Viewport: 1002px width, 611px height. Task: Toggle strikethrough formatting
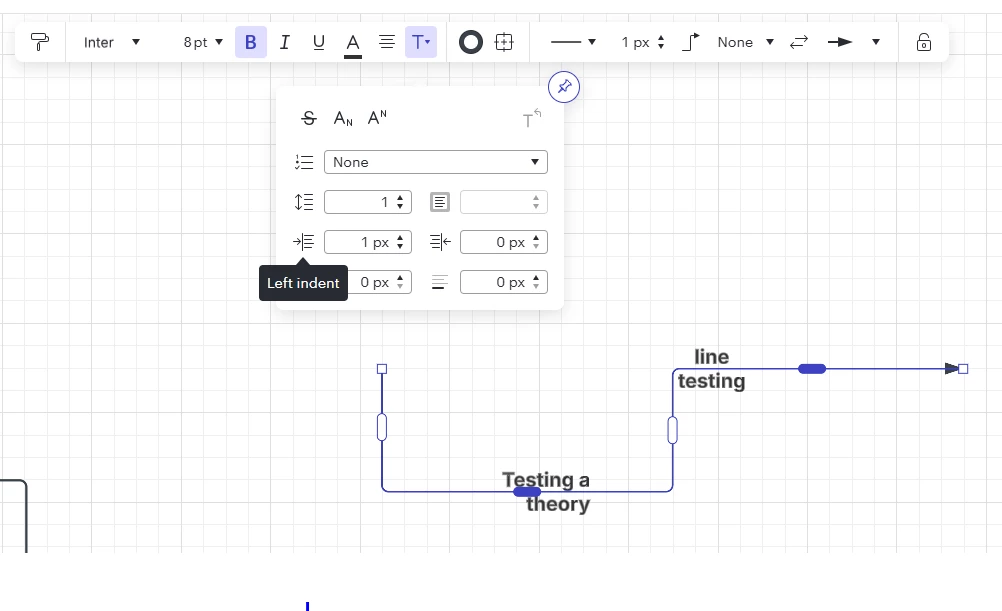[x=309, y=118]
